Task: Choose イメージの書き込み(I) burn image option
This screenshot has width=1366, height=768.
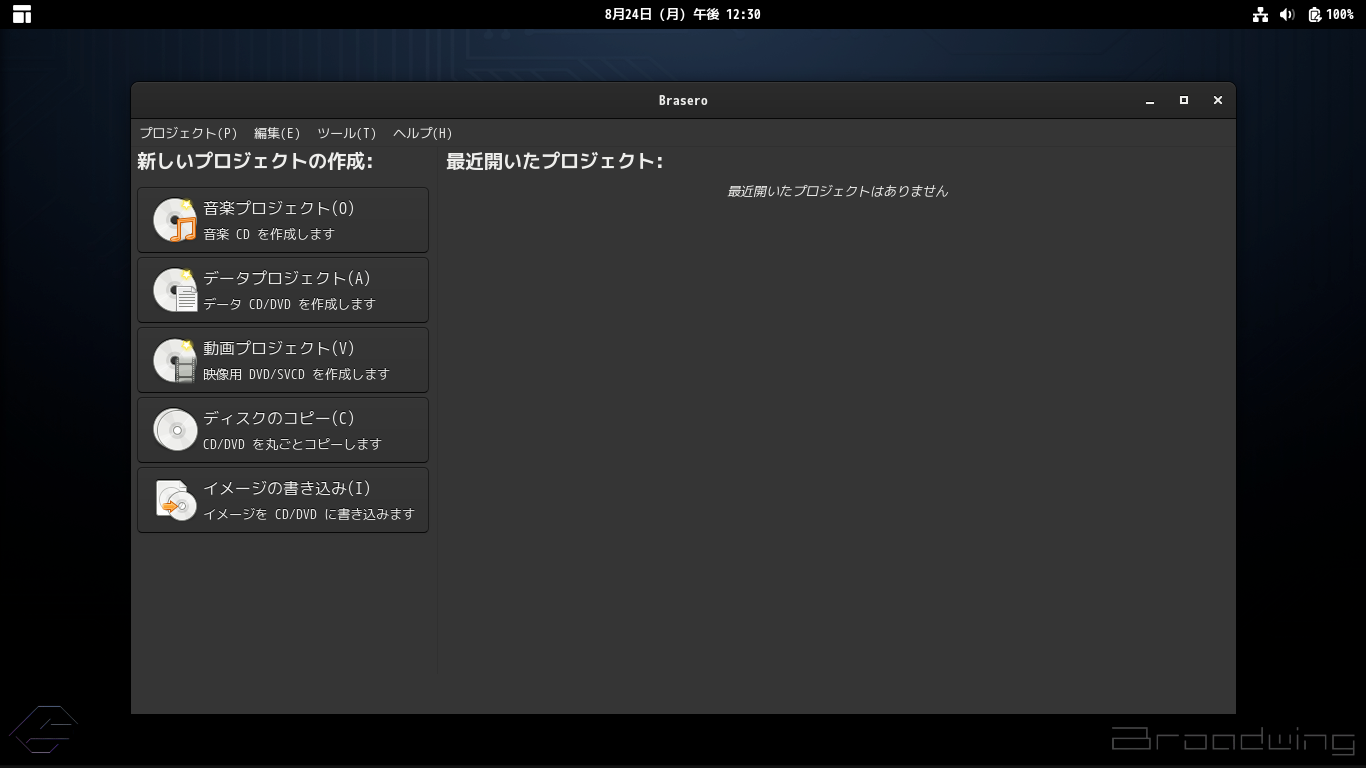Action: [x=283, y=500]
